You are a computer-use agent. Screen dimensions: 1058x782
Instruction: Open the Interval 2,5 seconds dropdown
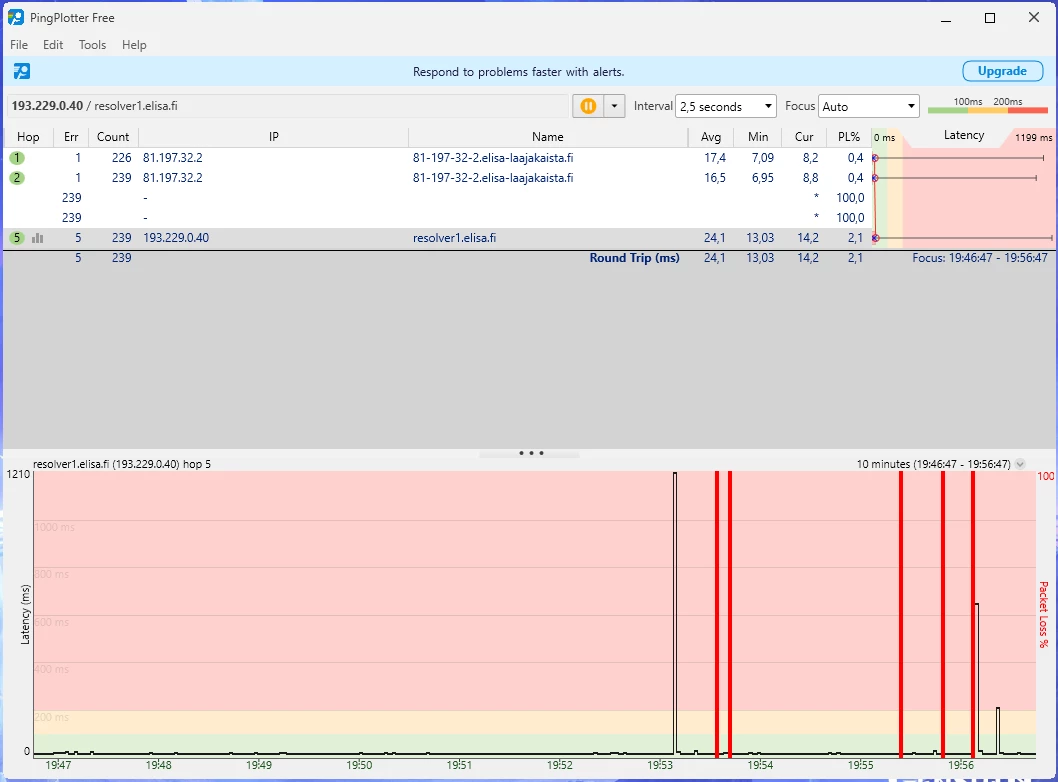tap(726, 106)
